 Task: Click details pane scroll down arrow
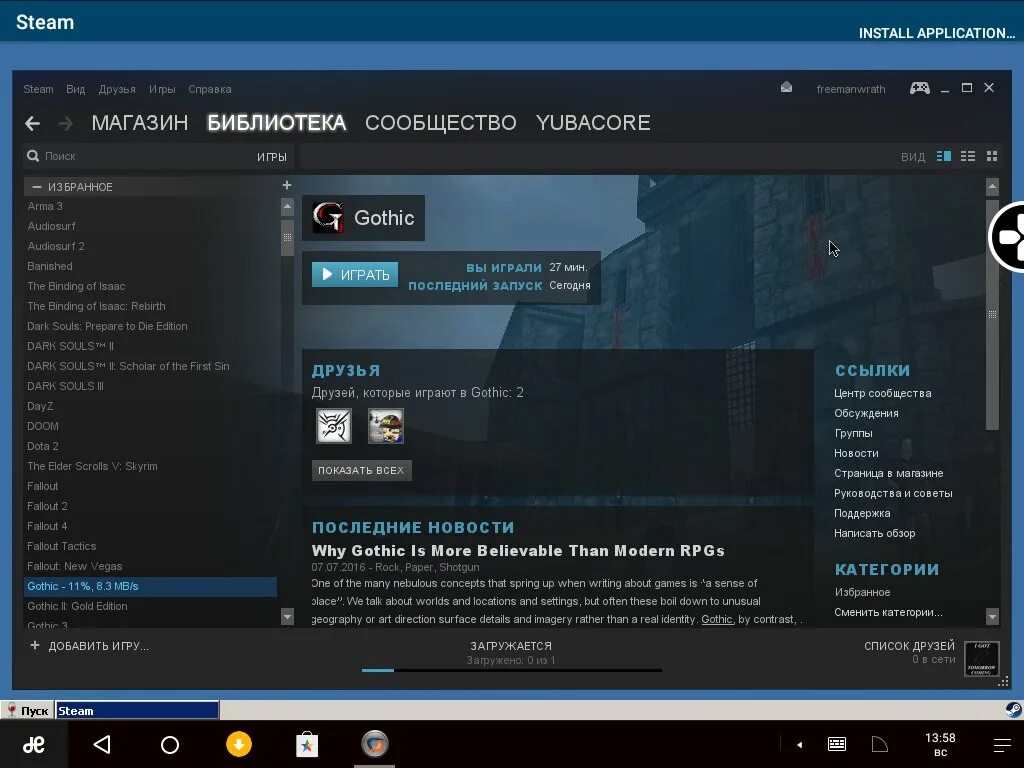tap(992, 616)
